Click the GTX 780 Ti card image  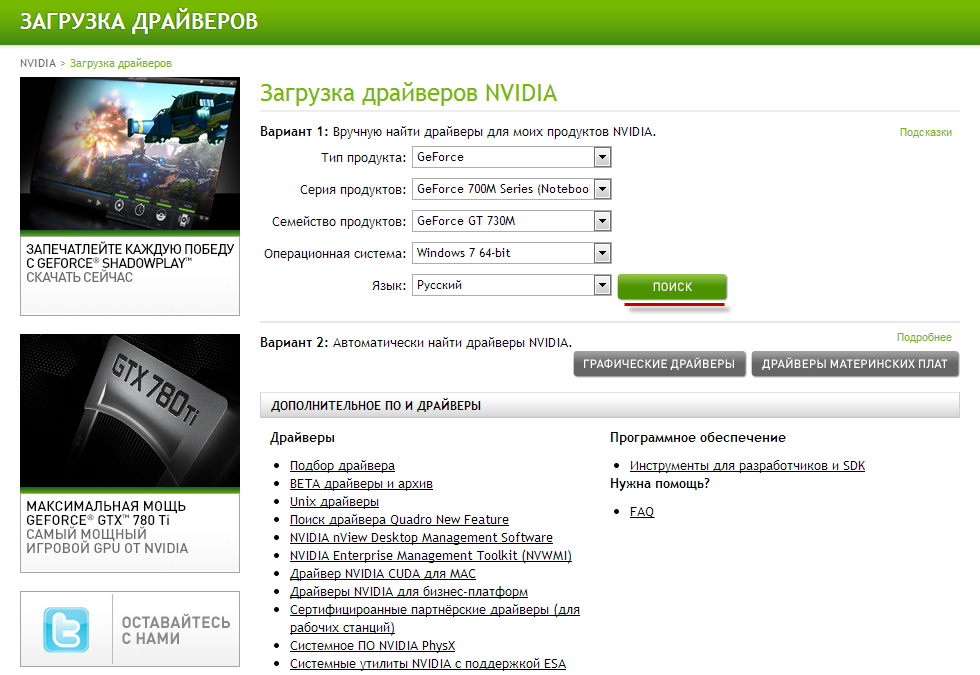pyautogui.click(x=130, y=411)
